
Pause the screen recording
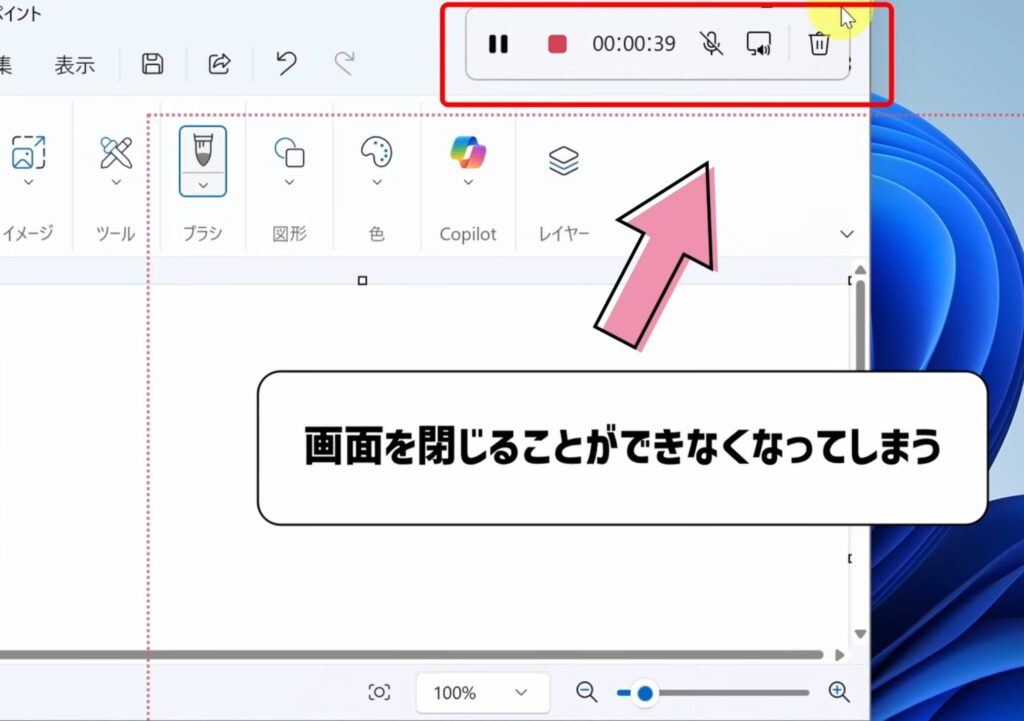(498, 44)
